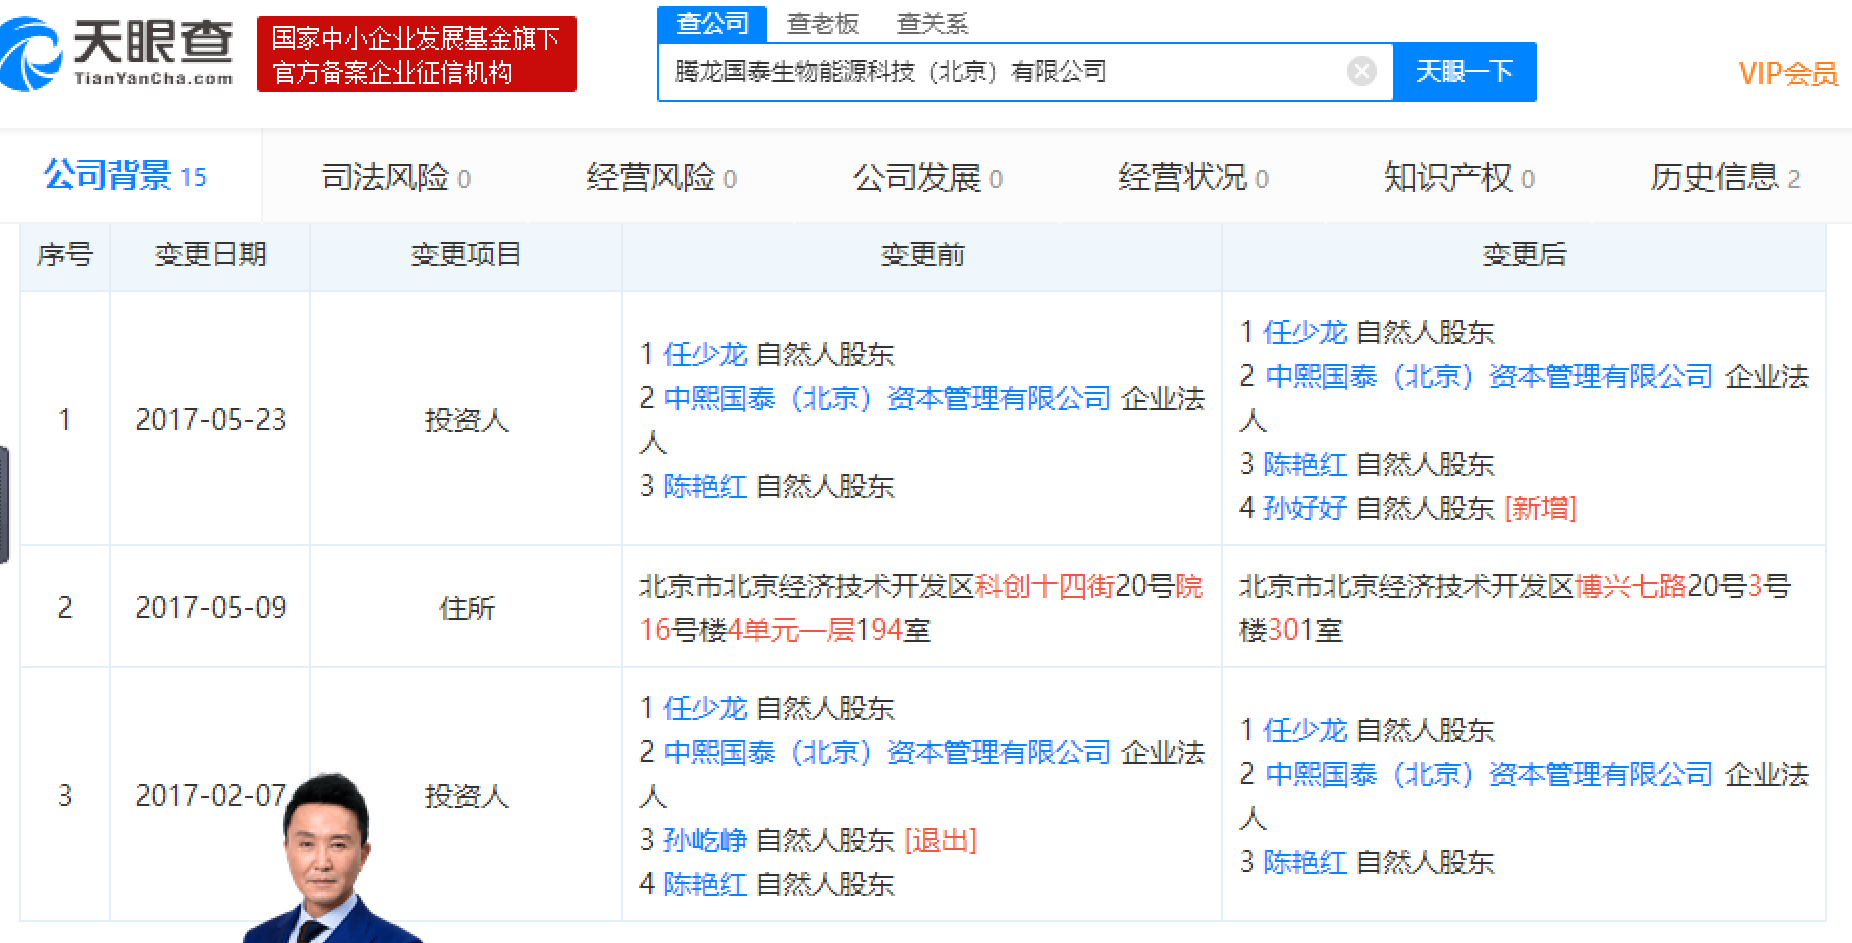
Task: Select the date 2017-05-09
Action: click(211, 607)
